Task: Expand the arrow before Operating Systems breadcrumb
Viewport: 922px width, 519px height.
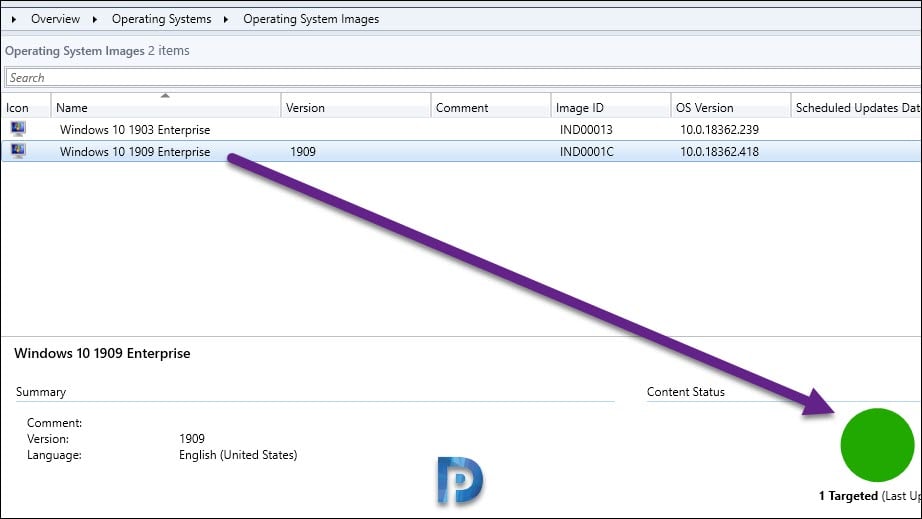Action: coord(95,19)
